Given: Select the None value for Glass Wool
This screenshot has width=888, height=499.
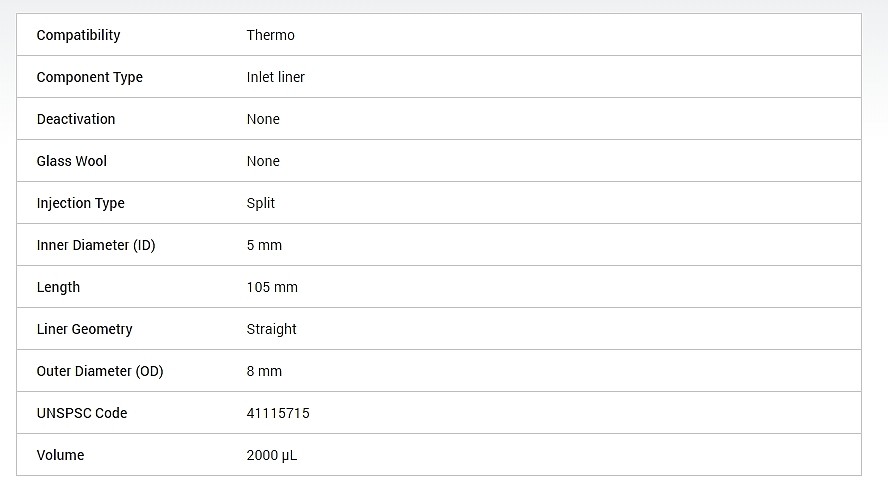Looking at the screenshot, I should (x=263, y=161).
